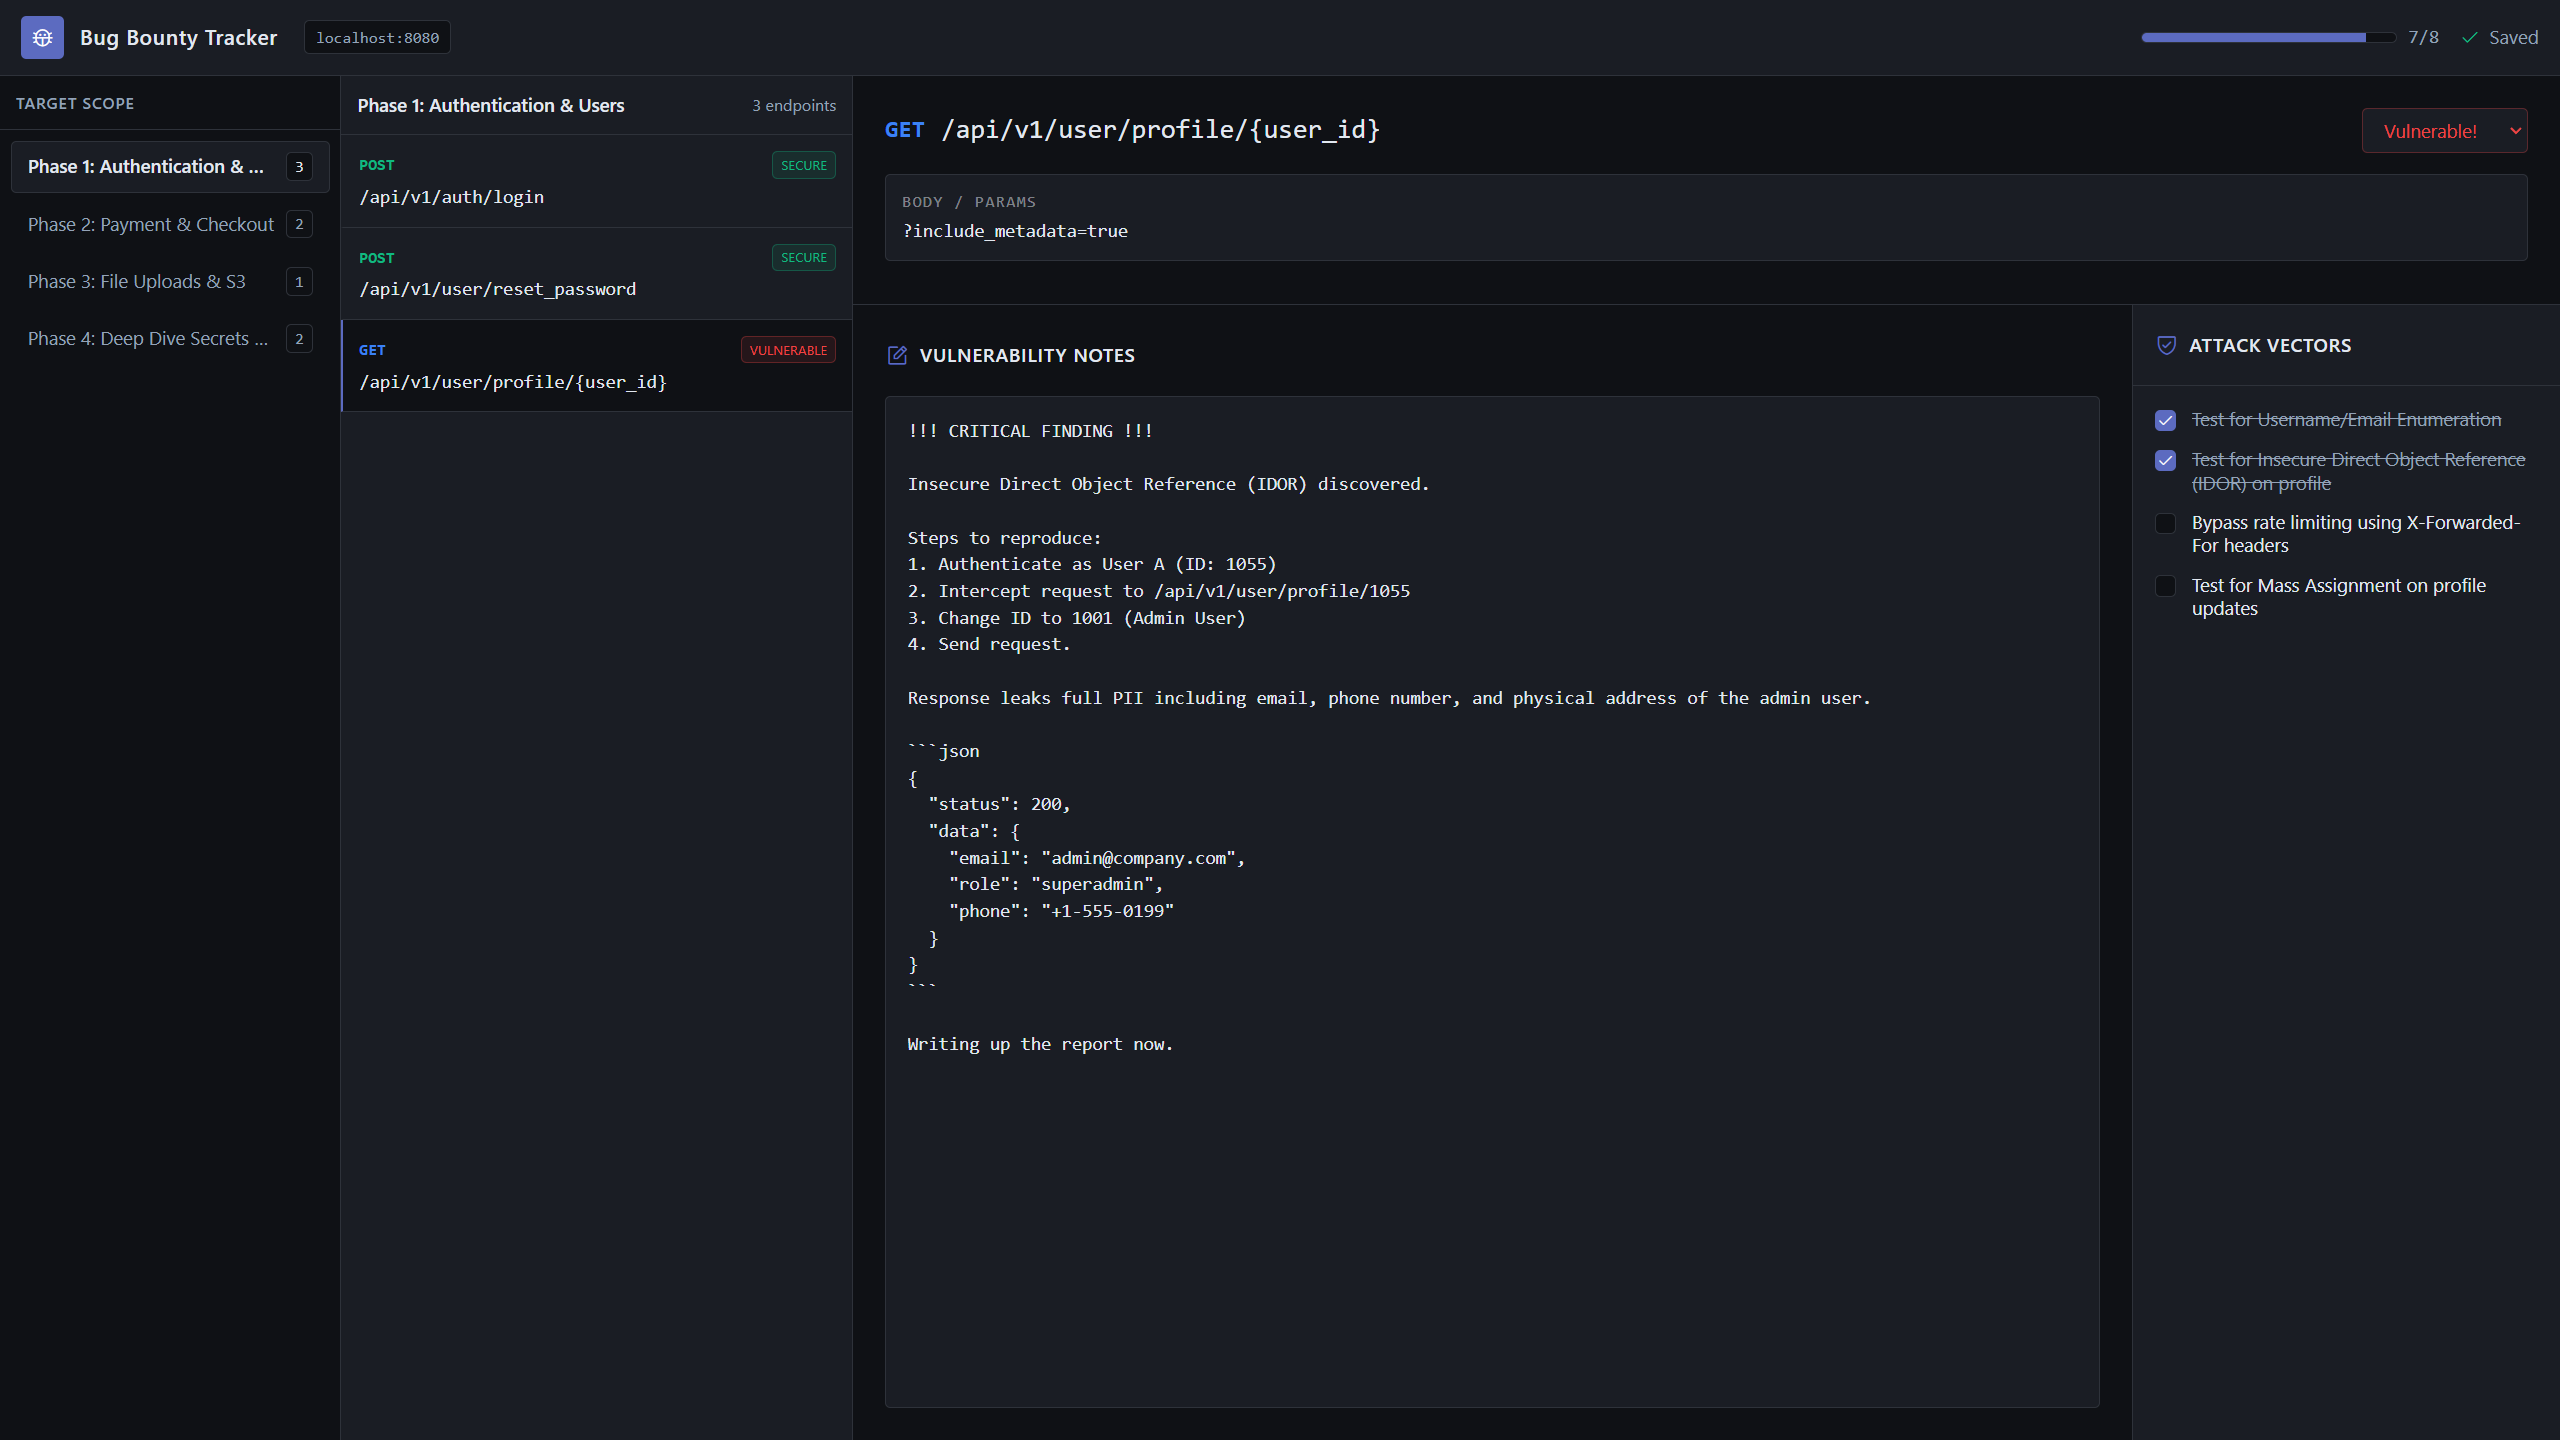Click the 'Writing up the report now.' line

[1040, 1045]
